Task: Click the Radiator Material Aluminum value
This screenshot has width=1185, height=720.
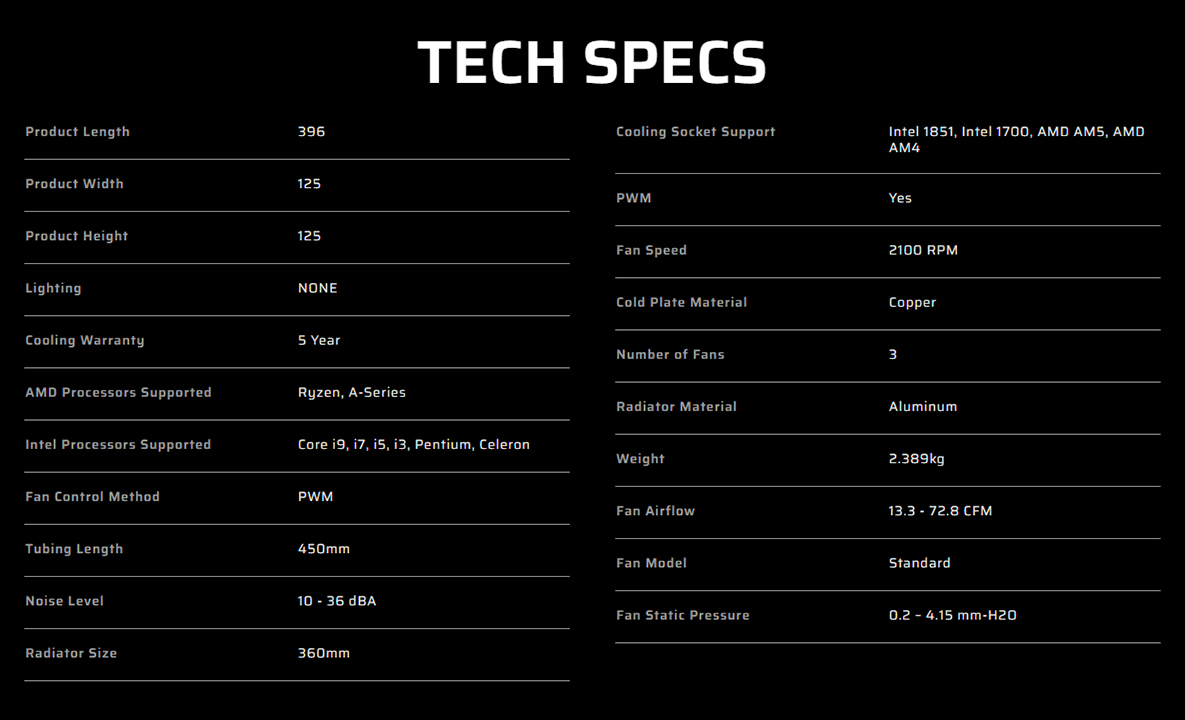Action: point(923,406)
